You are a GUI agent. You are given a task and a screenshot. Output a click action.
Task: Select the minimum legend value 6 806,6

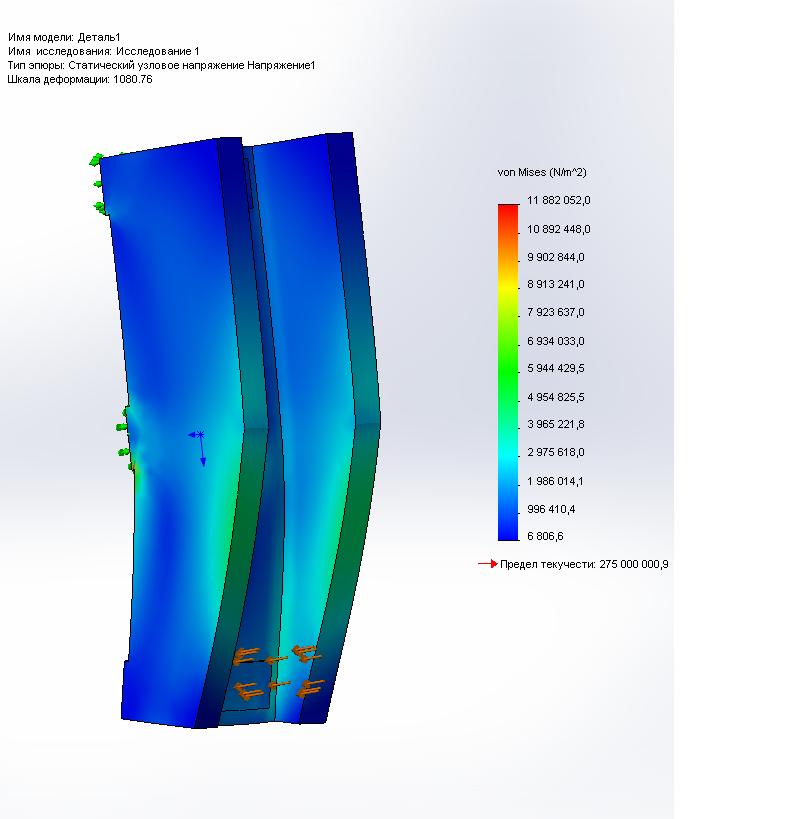click(545, 536)
